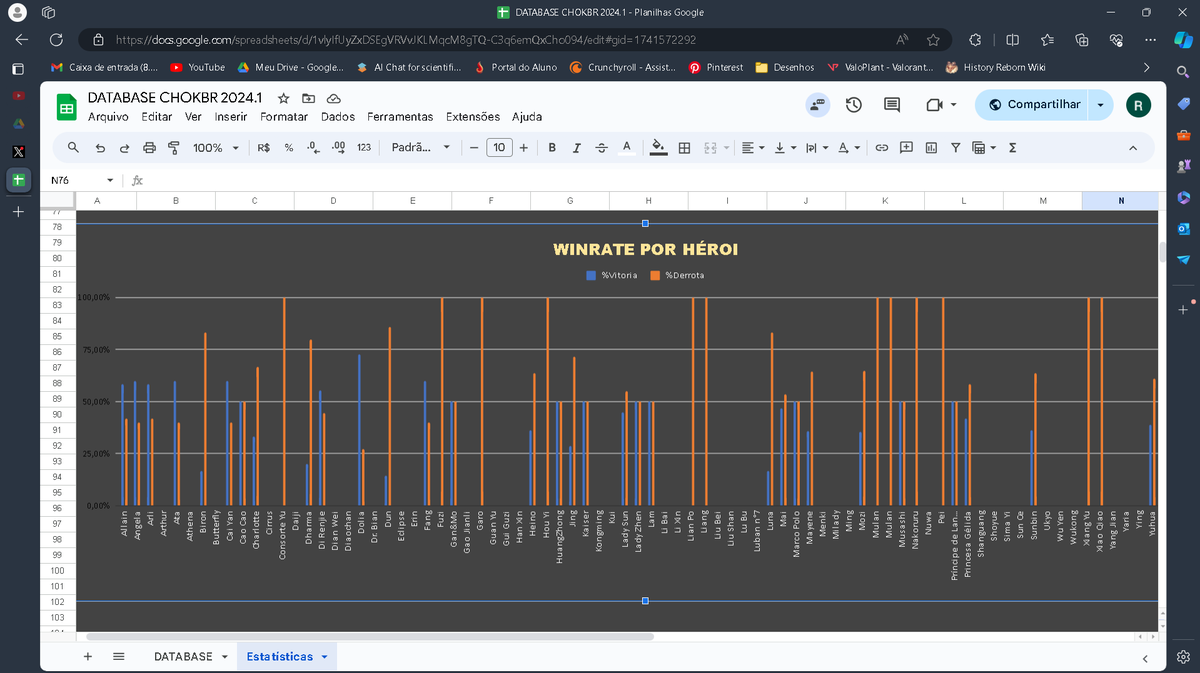
Task: Open the functions Σ icon
Action: click(1012, 147)
